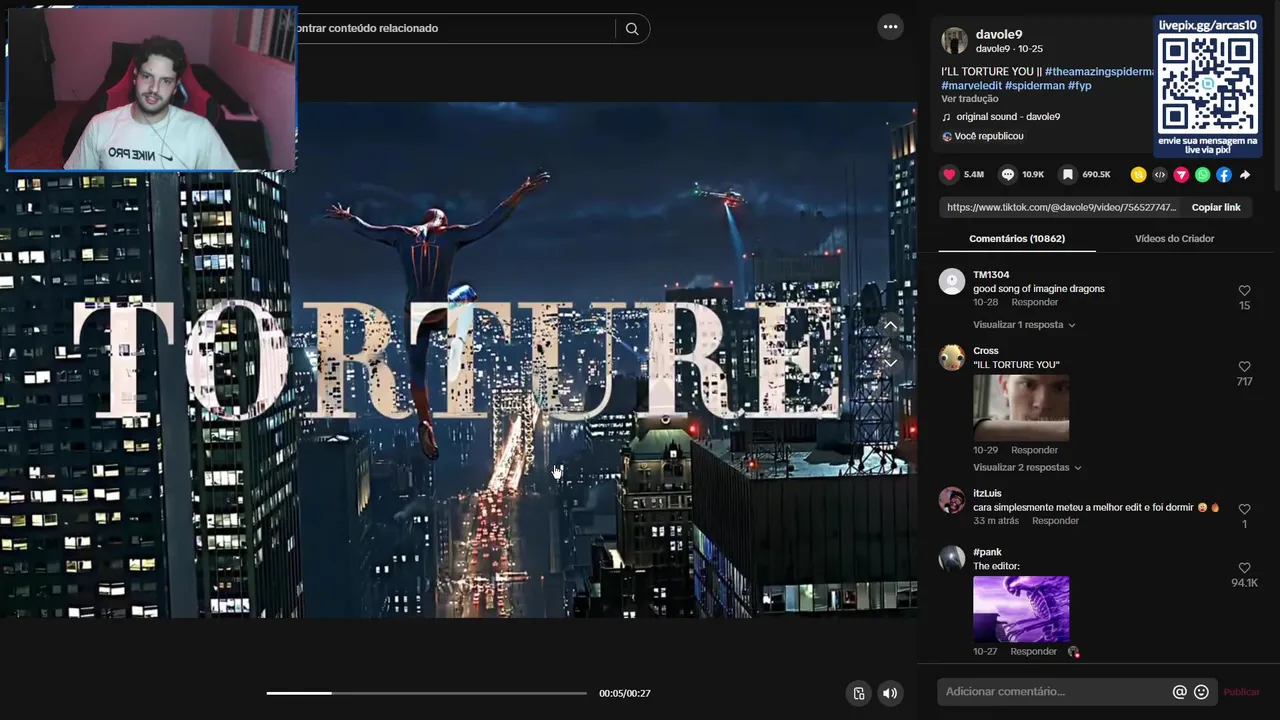Go to previous video with up chevron
Image resolution: width=1280 pixels, height=720 pixels.
coord(890,326)
